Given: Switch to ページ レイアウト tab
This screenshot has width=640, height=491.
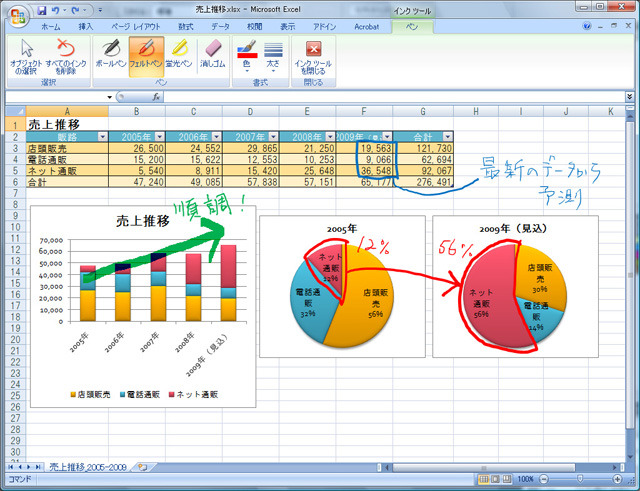Looking at the screenshot, I should tap(136, 27).
